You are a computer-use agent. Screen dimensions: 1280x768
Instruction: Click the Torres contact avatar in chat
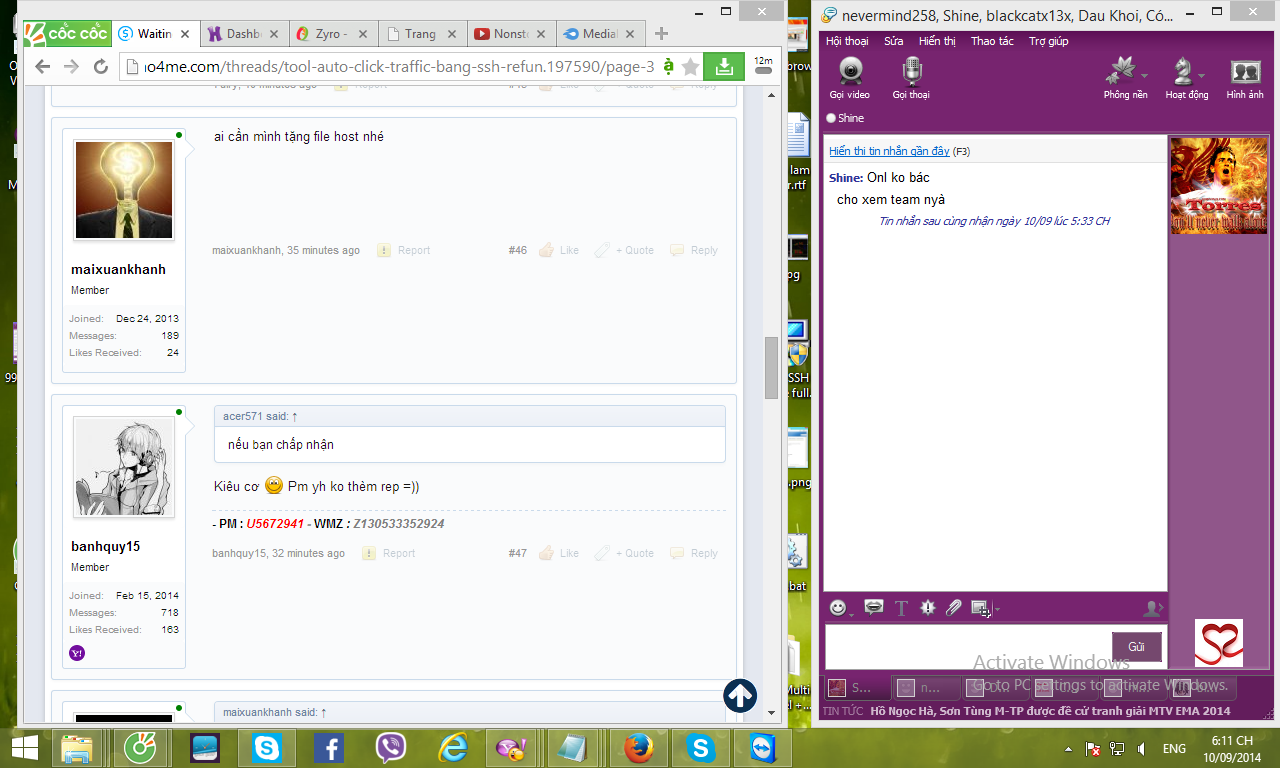point(1219,185)
